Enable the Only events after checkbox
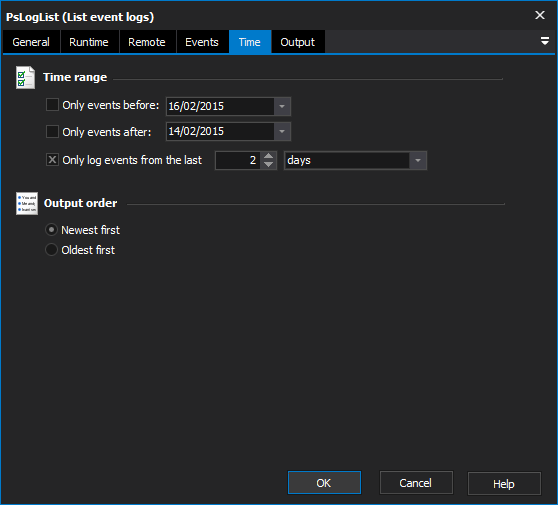 click(x=52, y=132)
